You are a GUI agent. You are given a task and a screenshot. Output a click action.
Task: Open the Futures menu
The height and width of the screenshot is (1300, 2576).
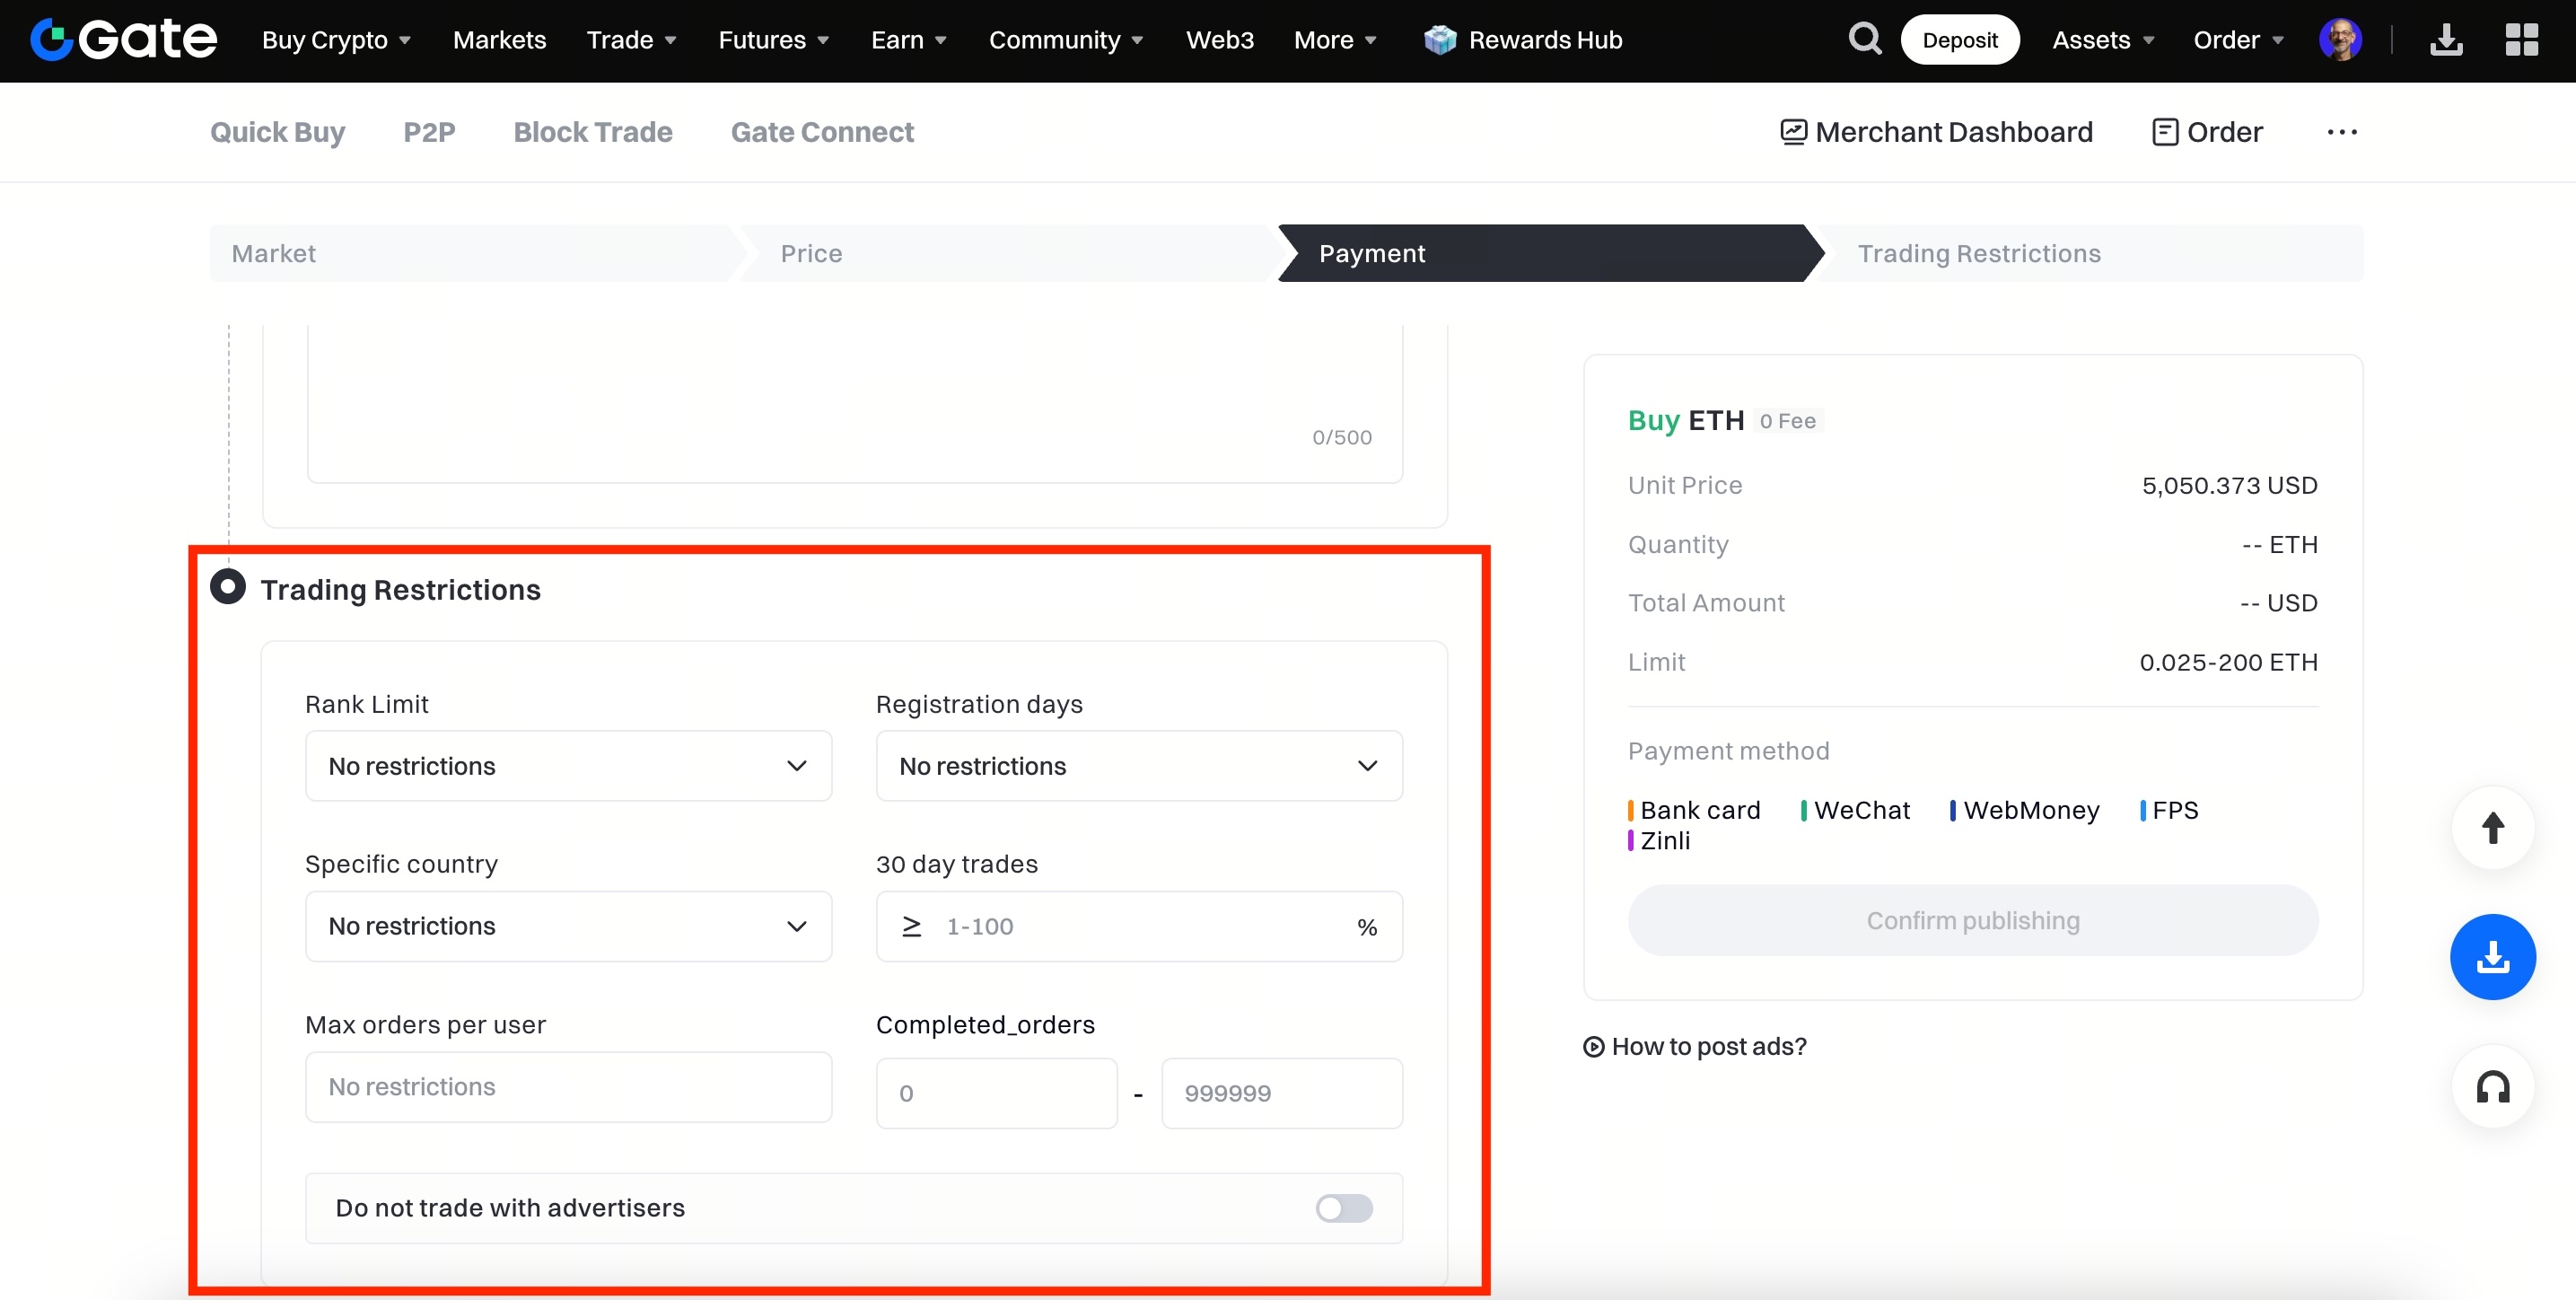pos(773,40)
